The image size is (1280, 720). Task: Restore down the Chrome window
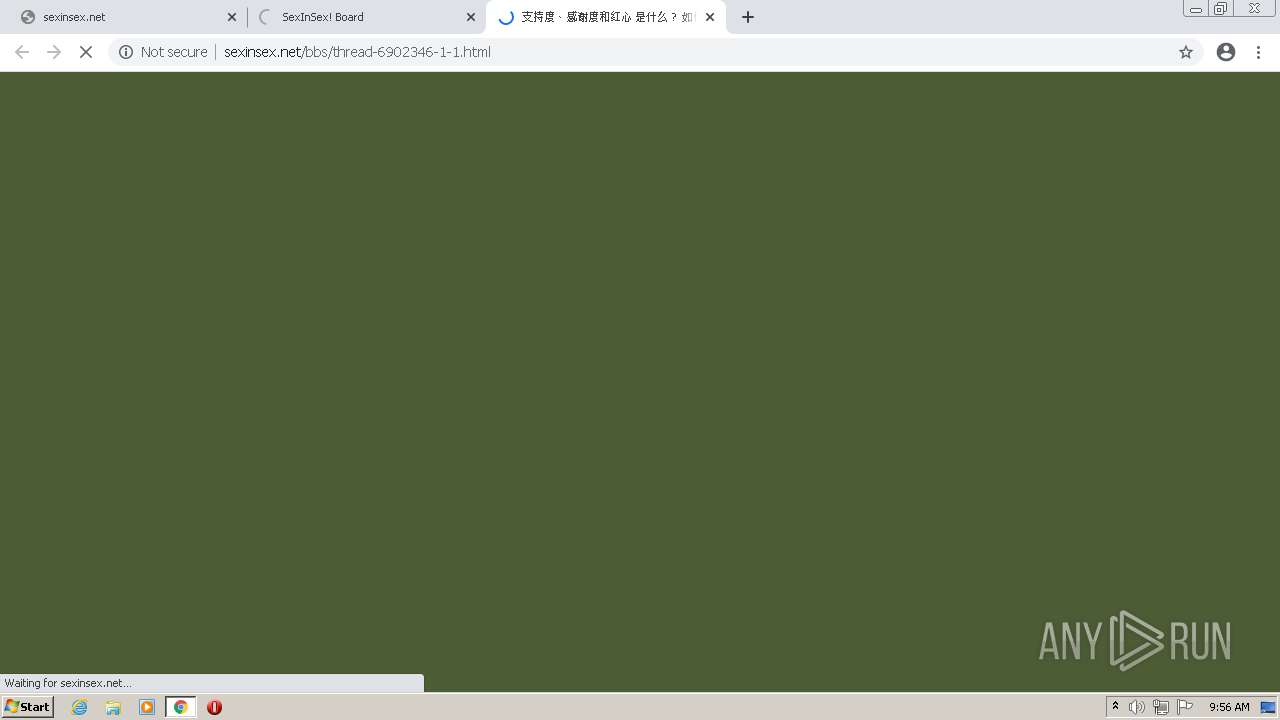[1221, 9]
